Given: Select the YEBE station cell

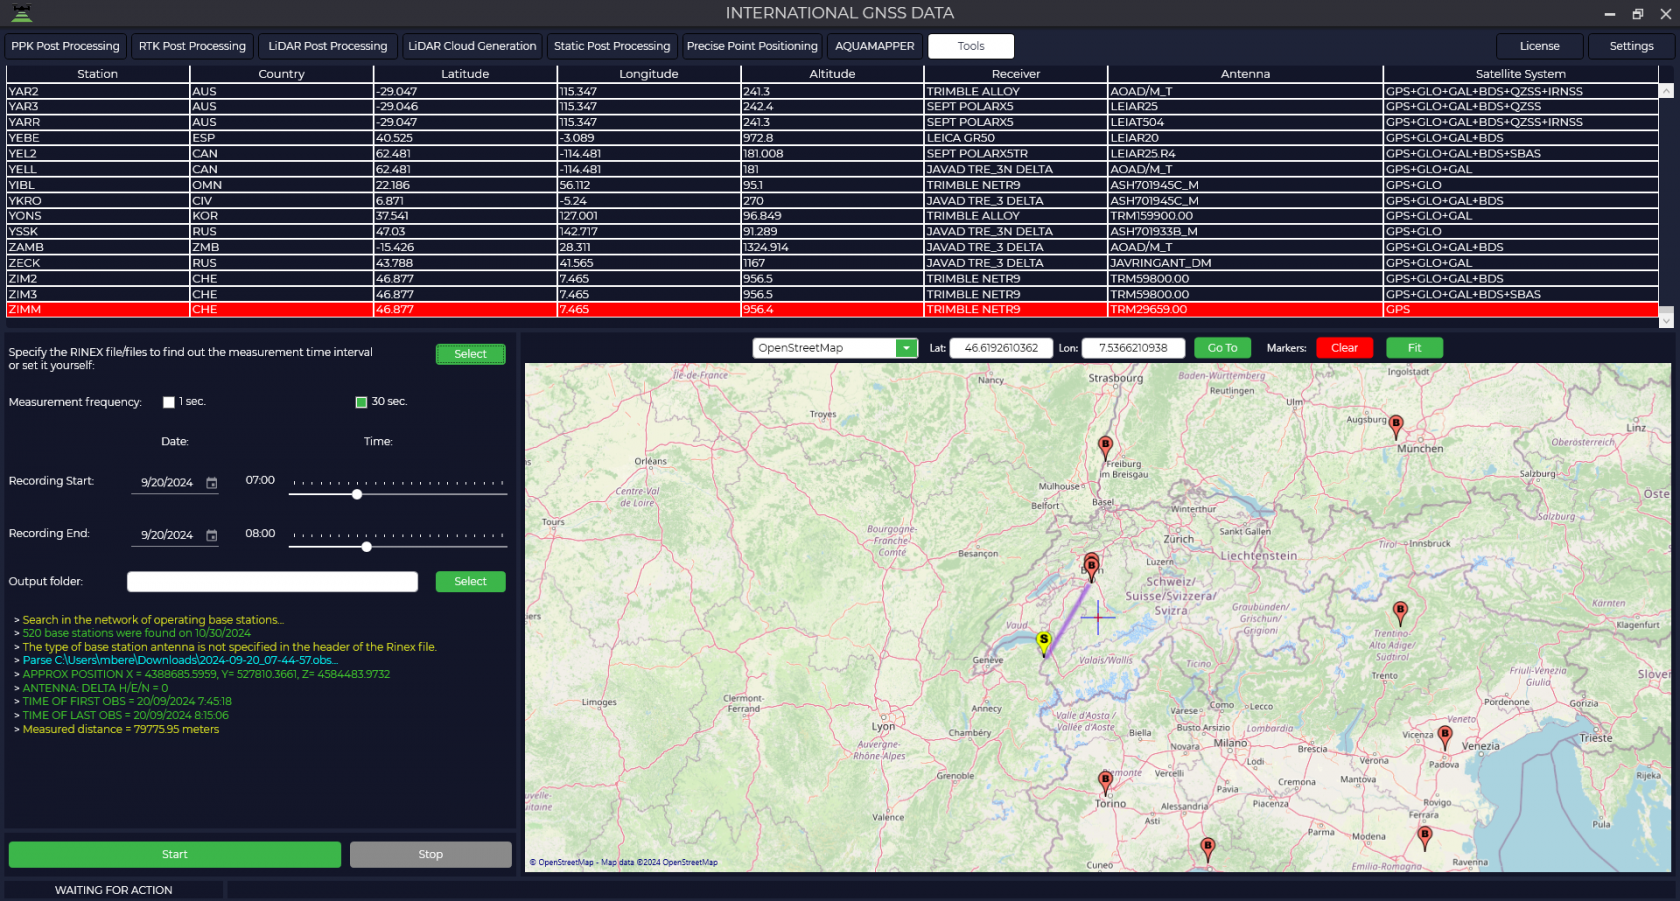Looking at the screenshot, I should tap(97, 138).
